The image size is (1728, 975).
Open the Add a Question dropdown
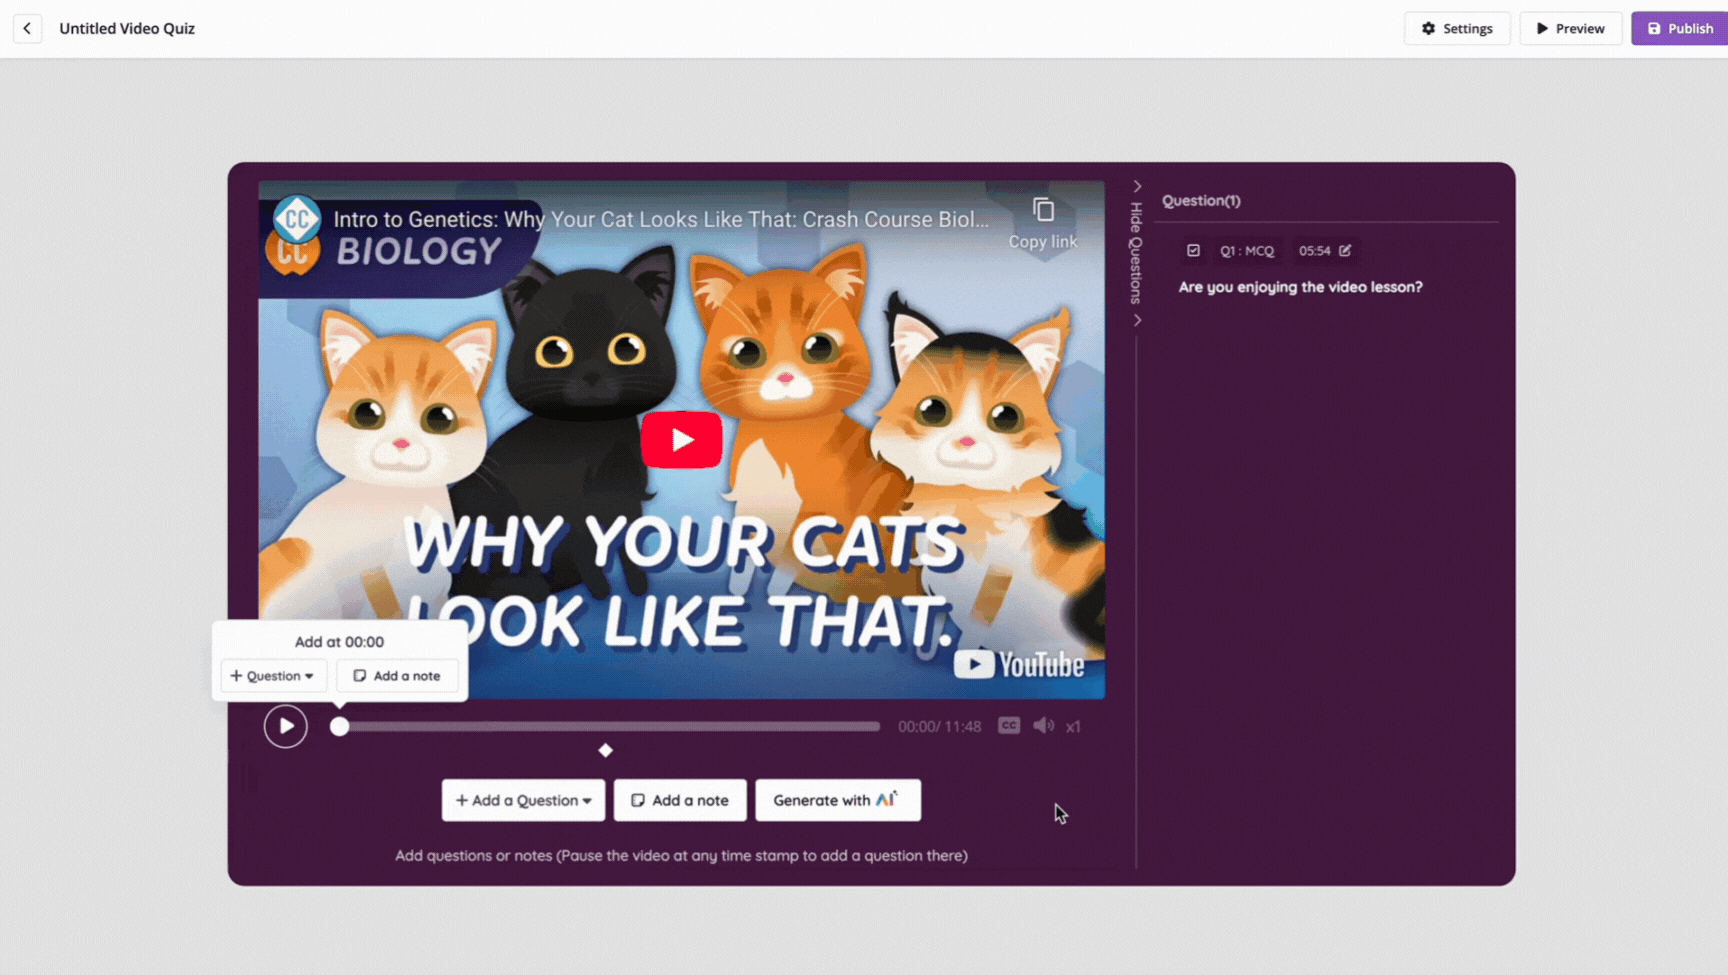[523, 800]
